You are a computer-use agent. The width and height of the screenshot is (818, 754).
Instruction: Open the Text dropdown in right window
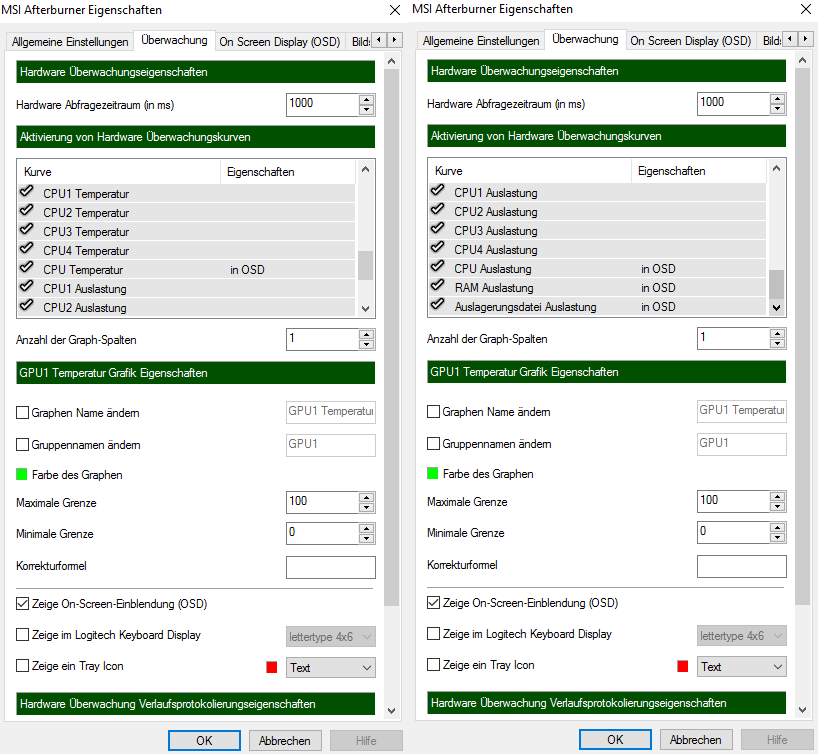(742, 666)
